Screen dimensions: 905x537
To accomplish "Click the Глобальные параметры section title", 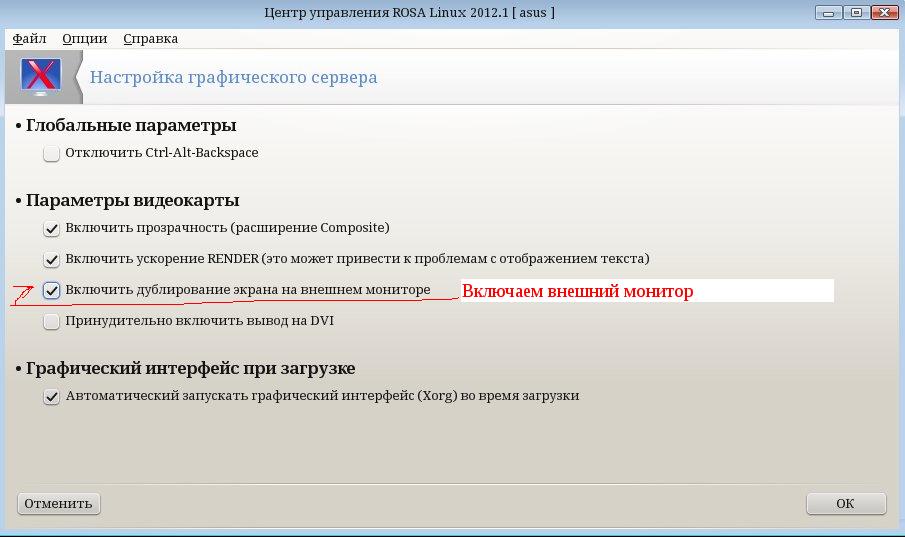I will 131,125.
